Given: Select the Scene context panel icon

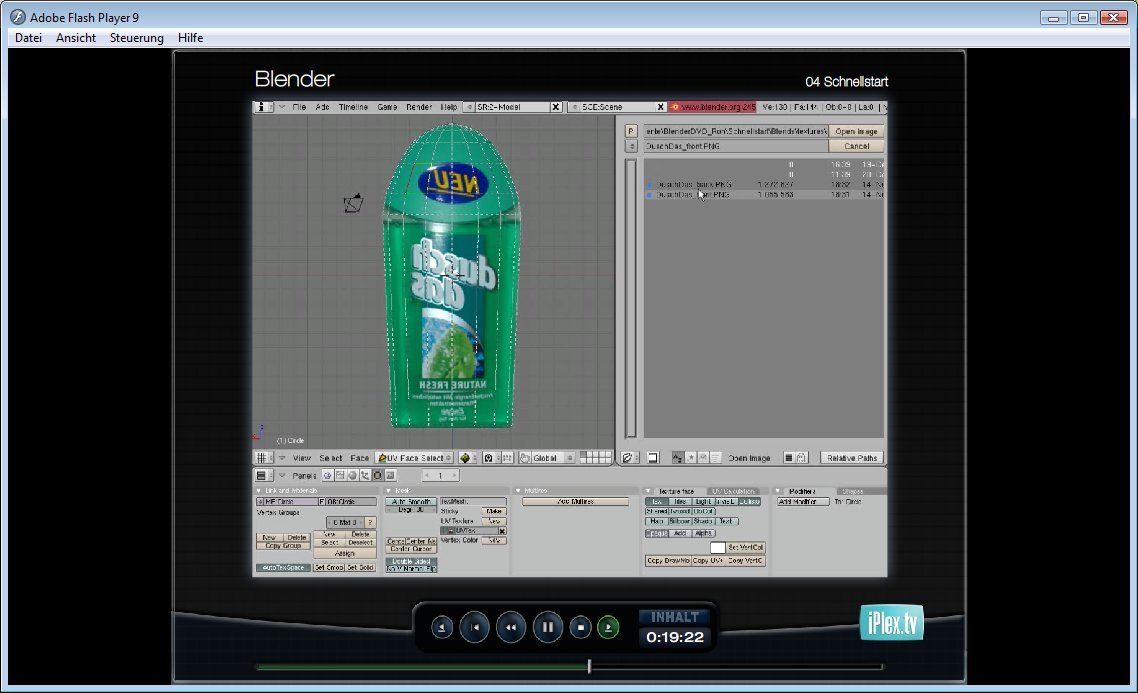Looking at the screenshot, I should click(x=390, y=475).
